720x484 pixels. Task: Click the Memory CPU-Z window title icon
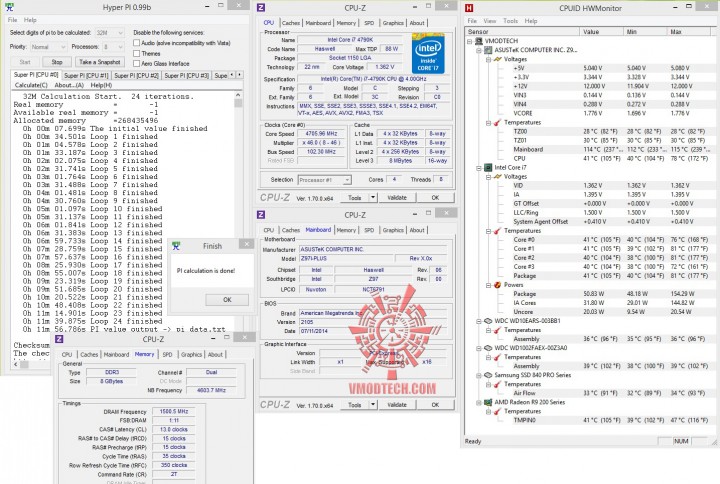coord(59,339)
